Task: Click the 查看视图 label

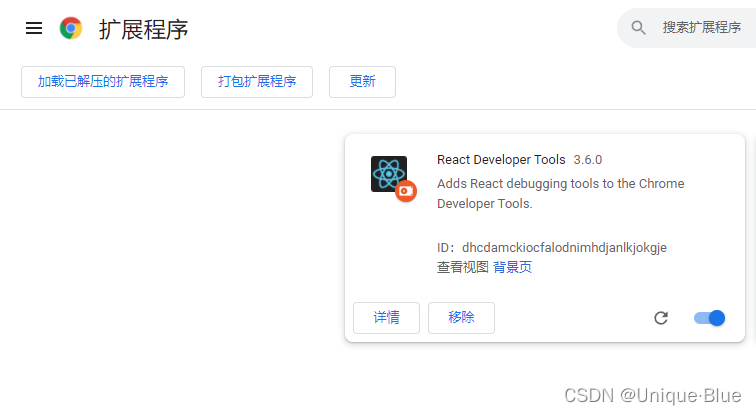Action: tap(463, 267)
